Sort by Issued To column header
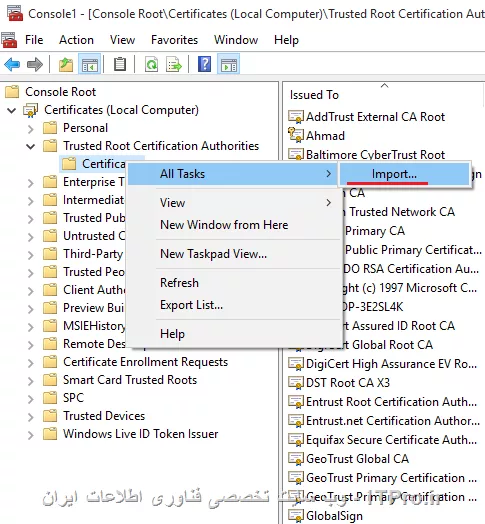Image resolution: width=485 pixels, height=524 pixels. [384, 95]
